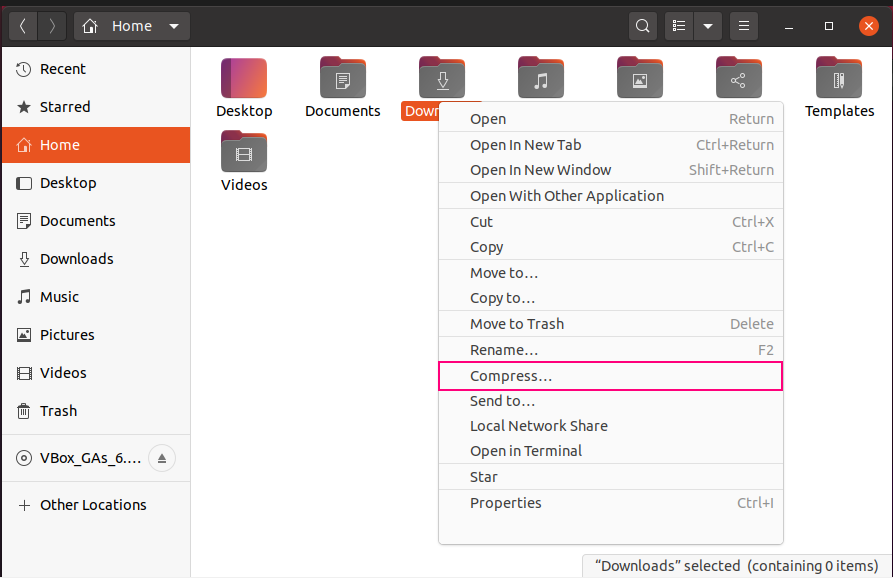Open Music in the sidebar
This screenshot has height=578, width=893.
[96, 297]
